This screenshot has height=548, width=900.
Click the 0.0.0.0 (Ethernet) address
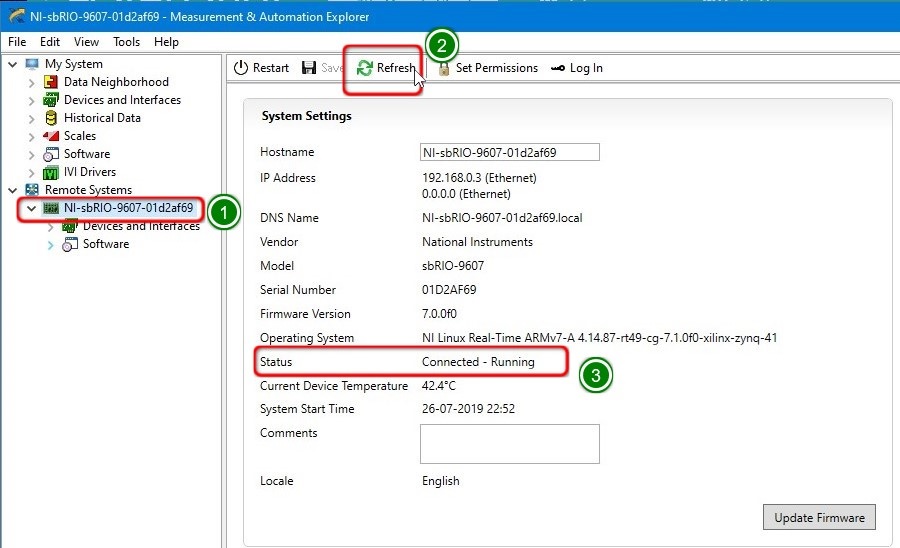click(466, 194)
